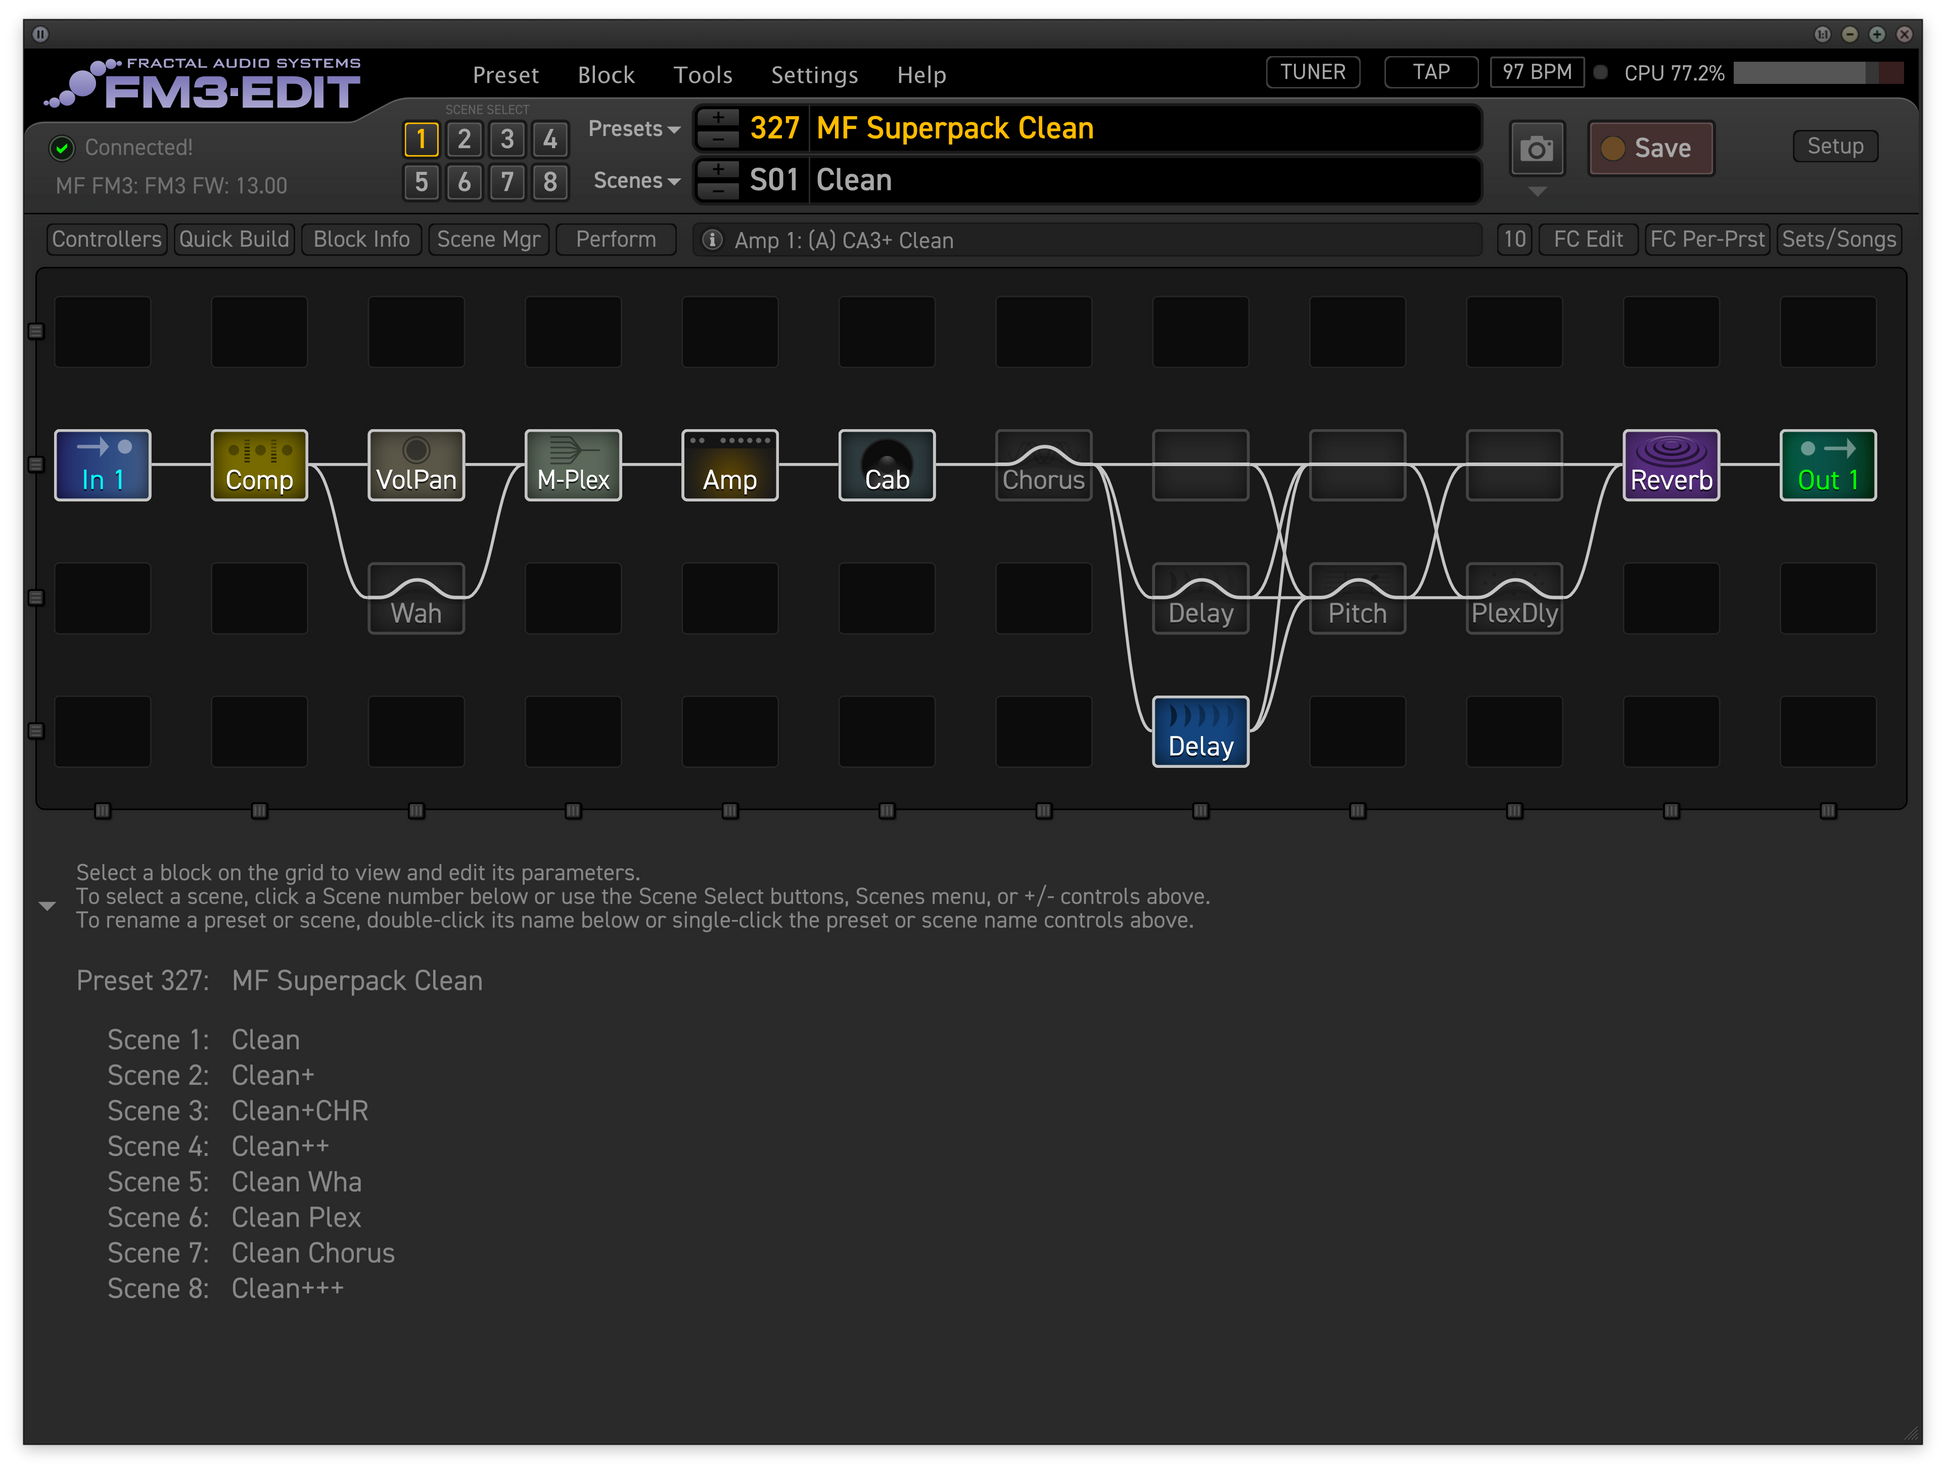Click the camera snapshot icon
This screenshot has height=1472, width=1946.
pyautogui.click(x=1537, y=149)
